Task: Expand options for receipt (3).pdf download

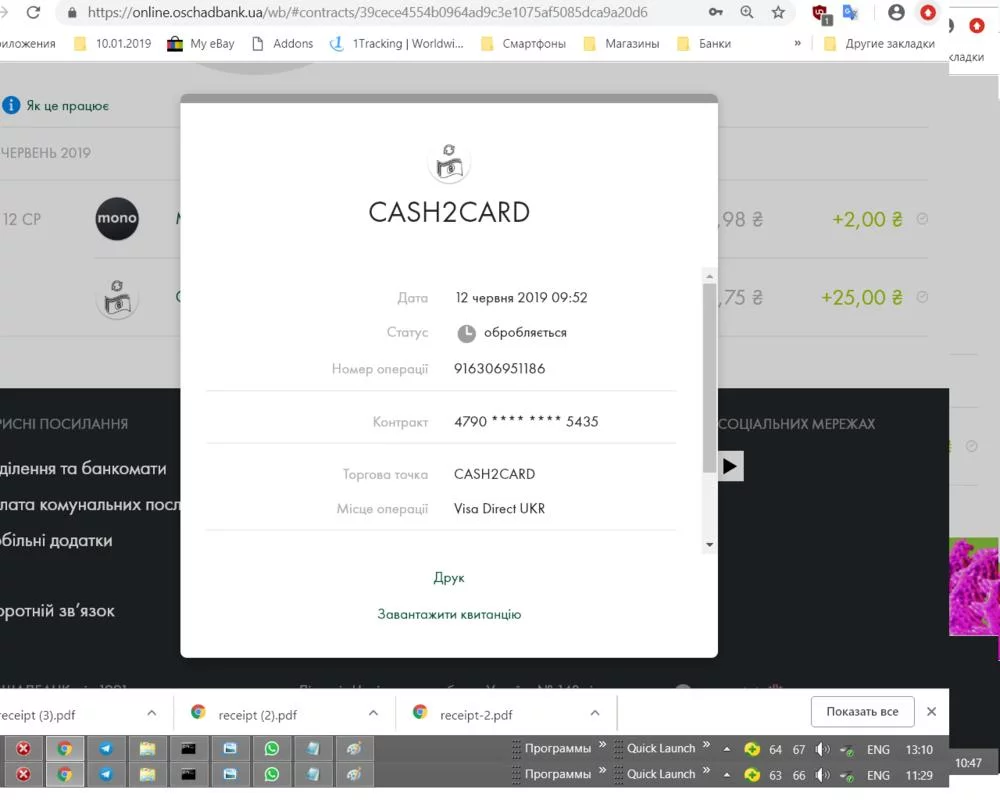Action: click(x=152, y=713)
